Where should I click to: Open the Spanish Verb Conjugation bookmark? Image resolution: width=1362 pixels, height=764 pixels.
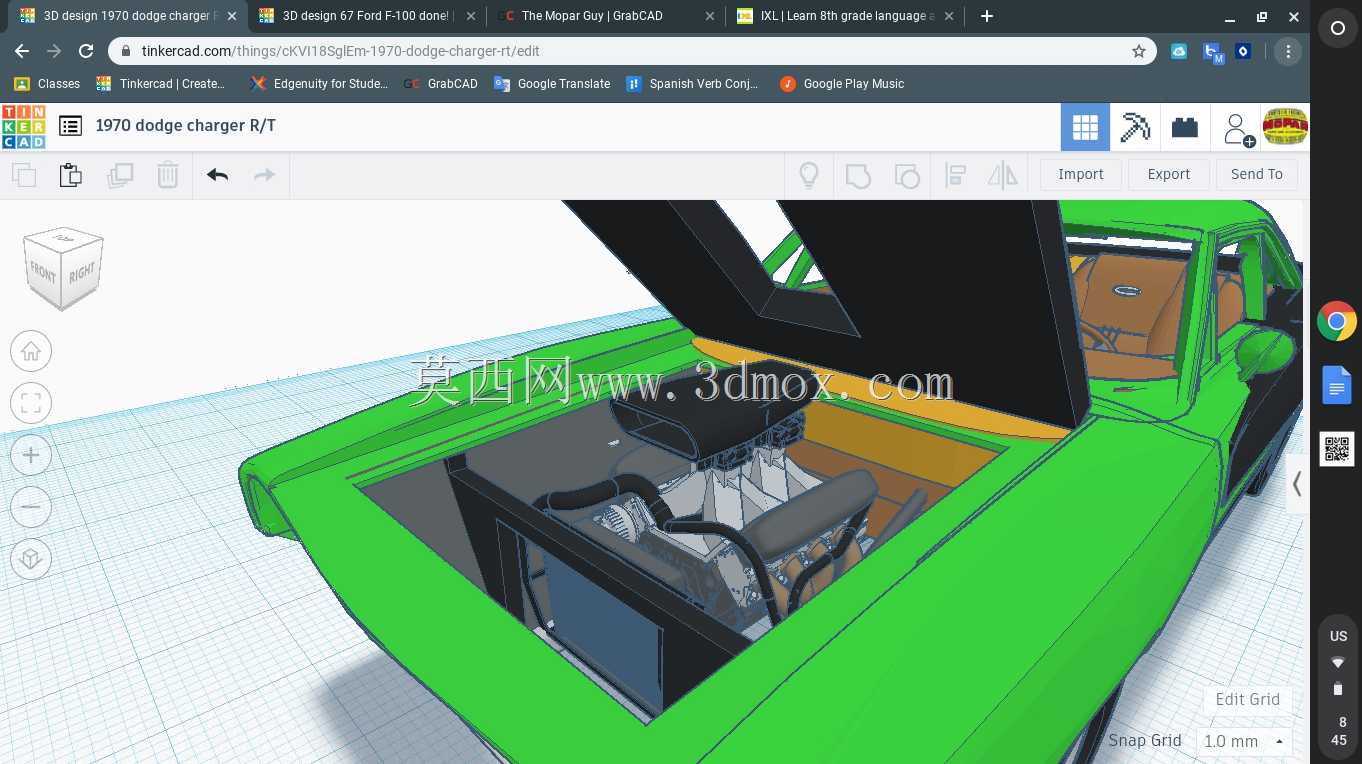point(692,84)
